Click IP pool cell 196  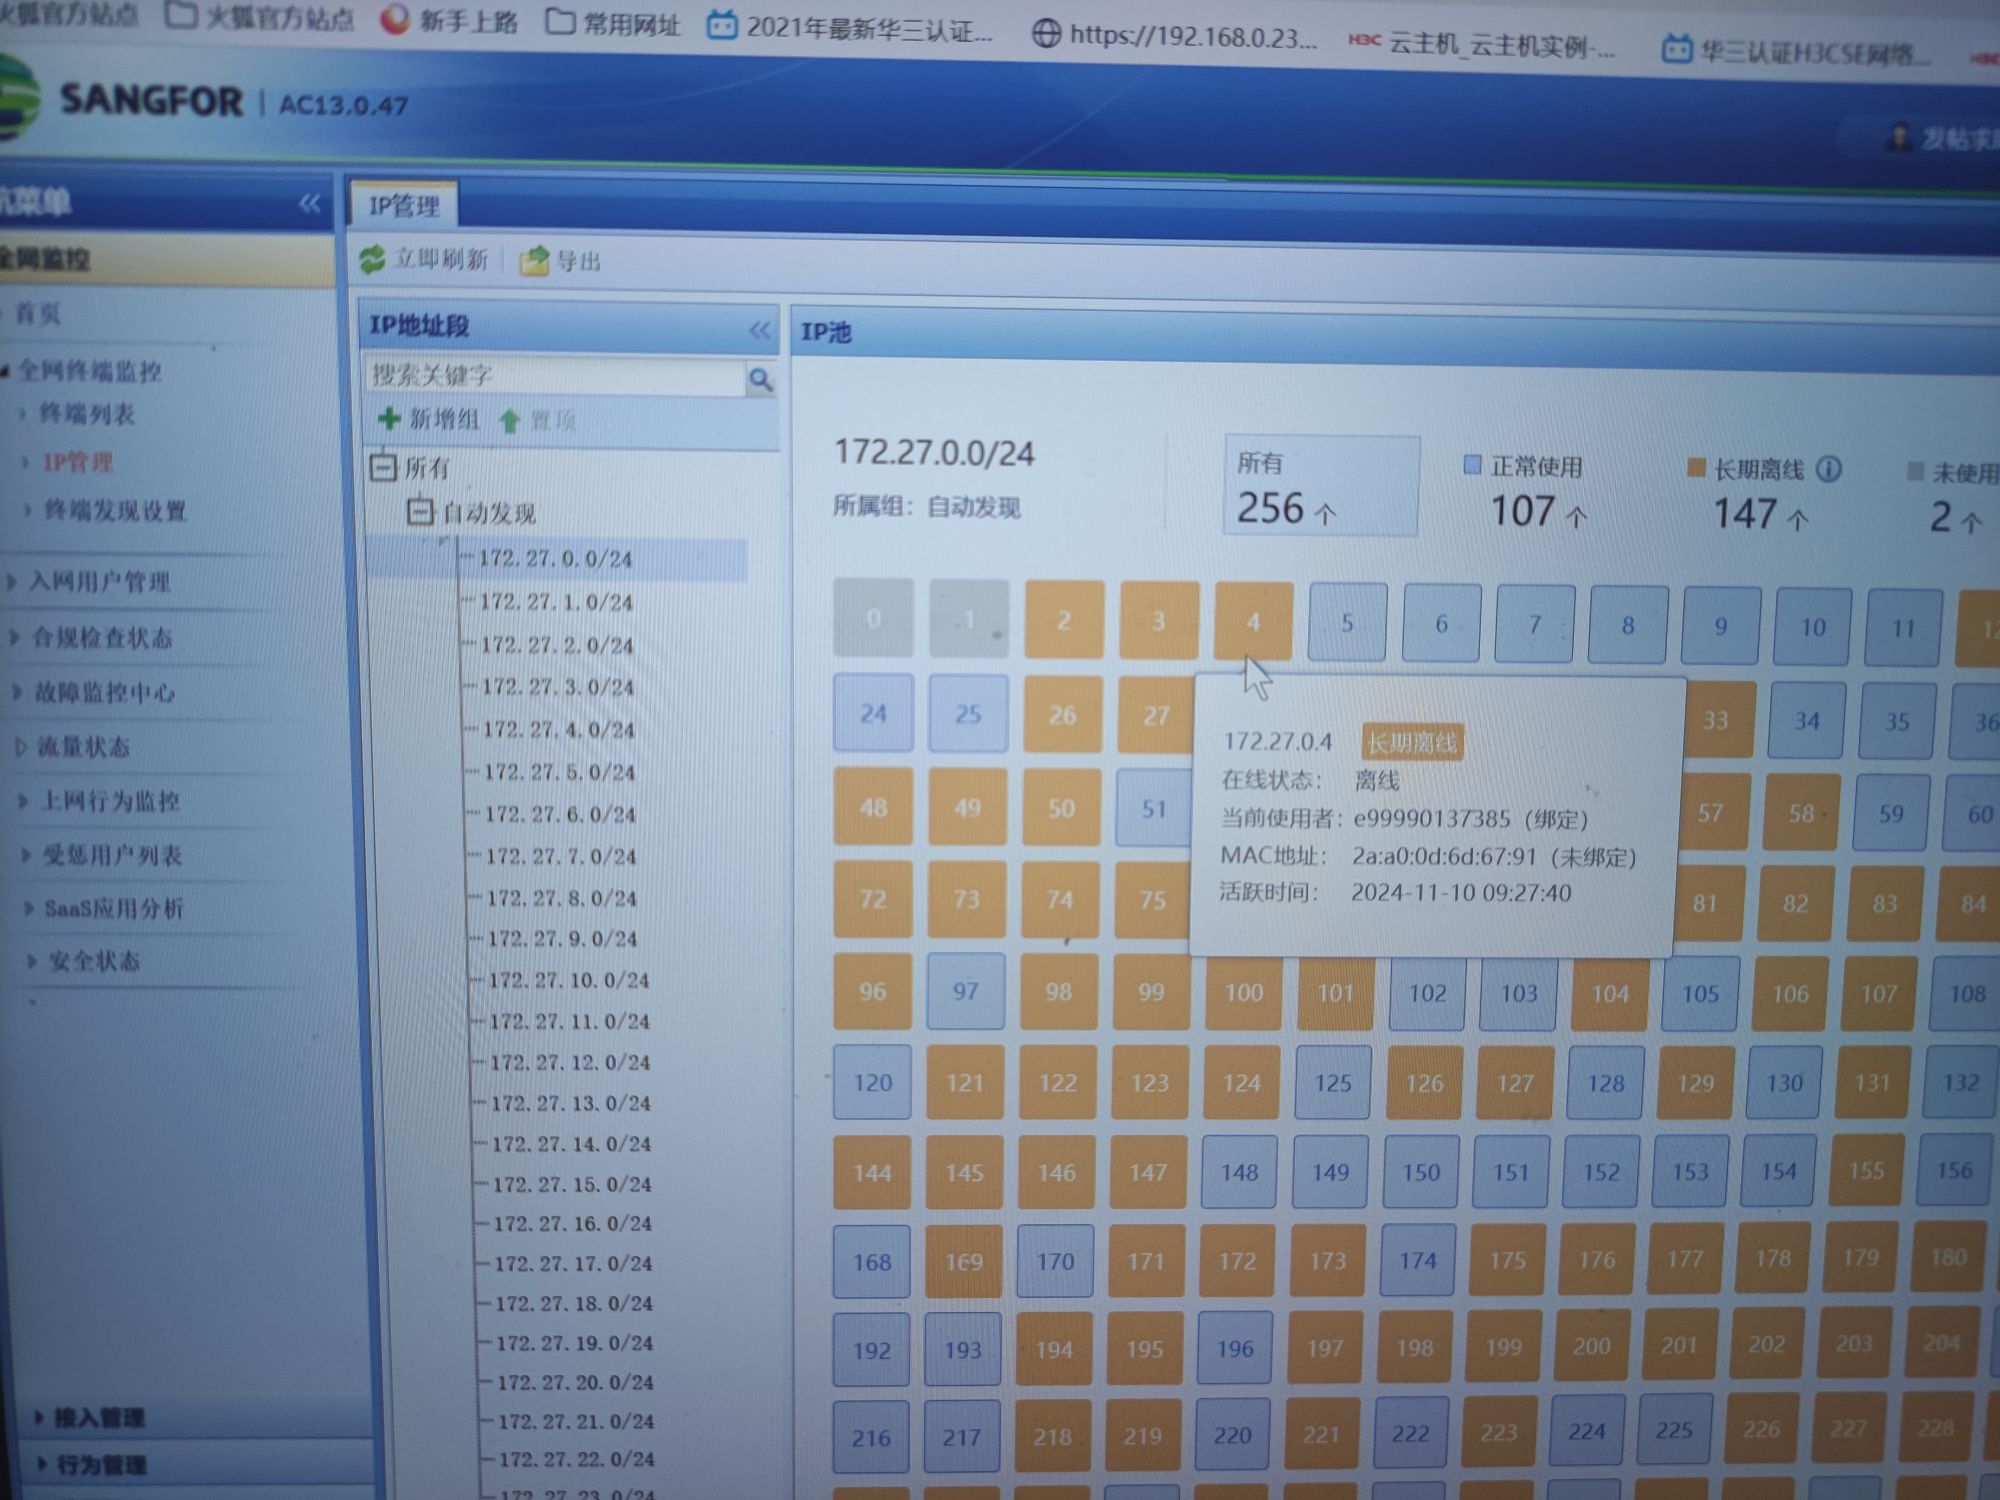click(1235, 1348)
